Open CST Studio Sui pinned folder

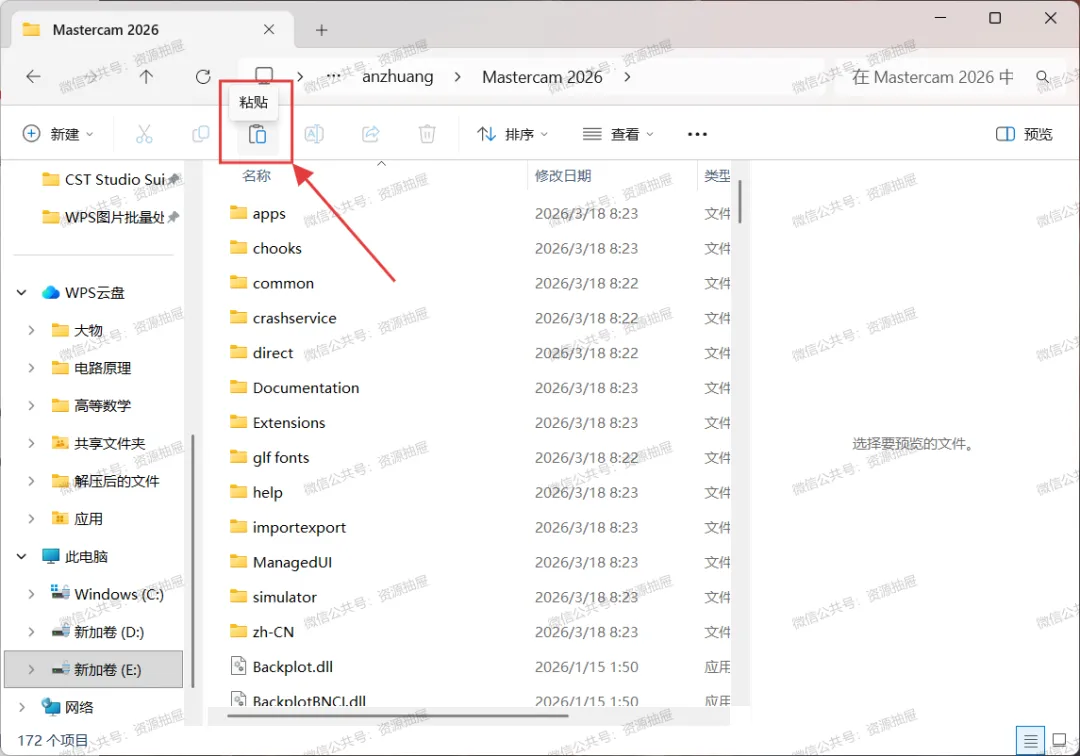point(110,180)
